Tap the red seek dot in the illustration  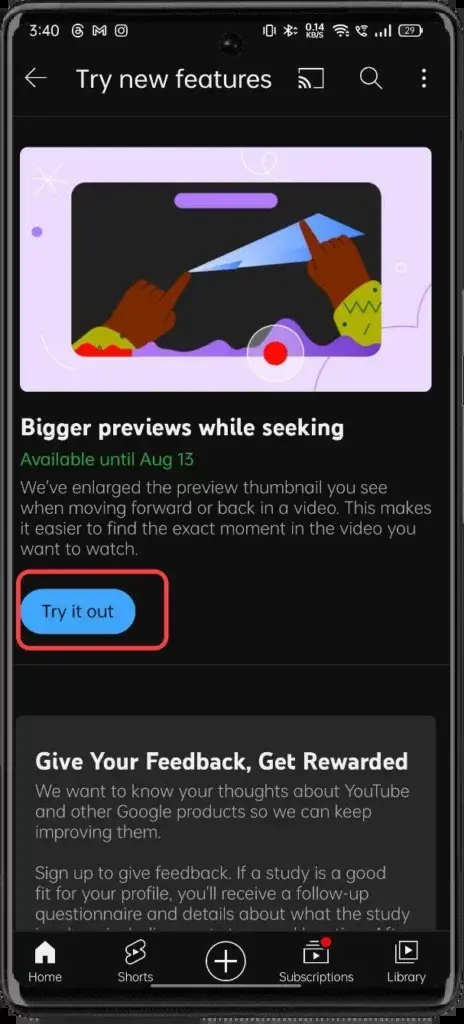coord(275,353)
